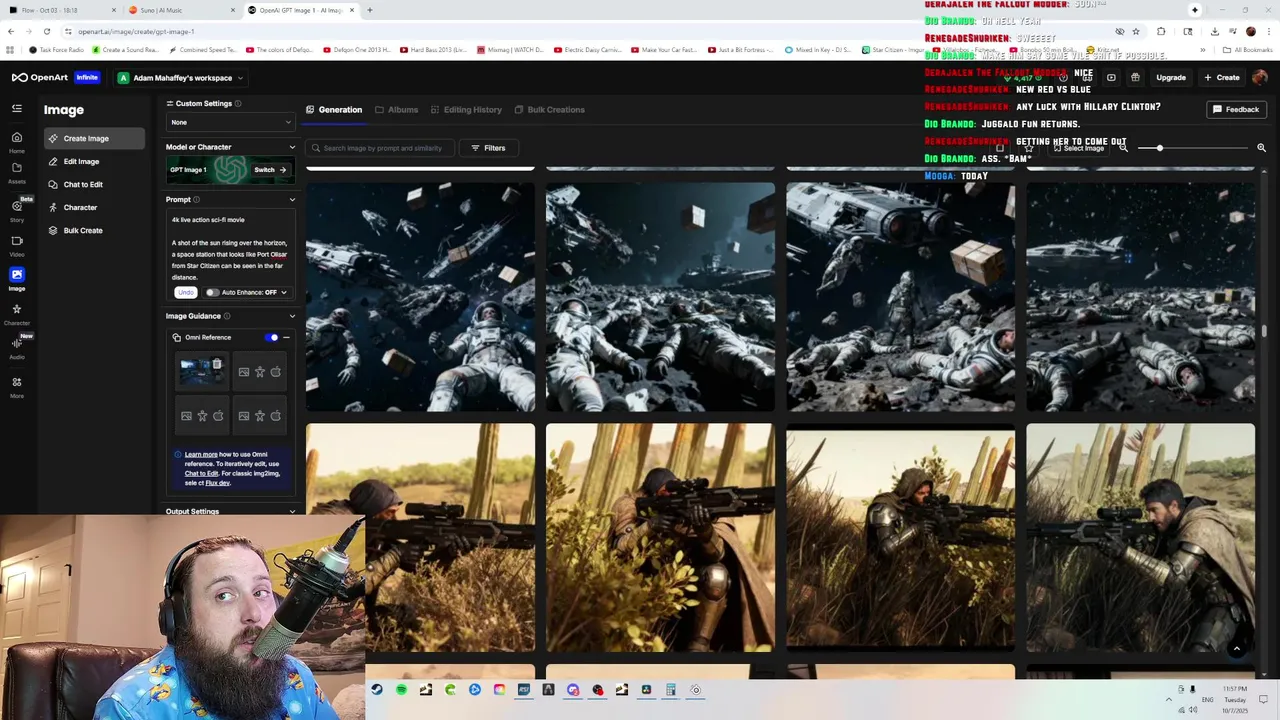Click zoom in magnifier for thumbnails
The height and width of the screenshot is (720, 1280).
(1261, 148)
